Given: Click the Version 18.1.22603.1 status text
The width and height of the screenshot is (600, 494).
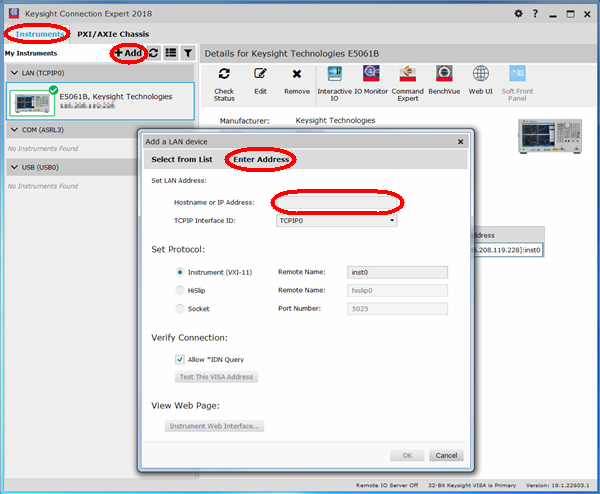Looking at the screenshot, I should coord(557,485).
